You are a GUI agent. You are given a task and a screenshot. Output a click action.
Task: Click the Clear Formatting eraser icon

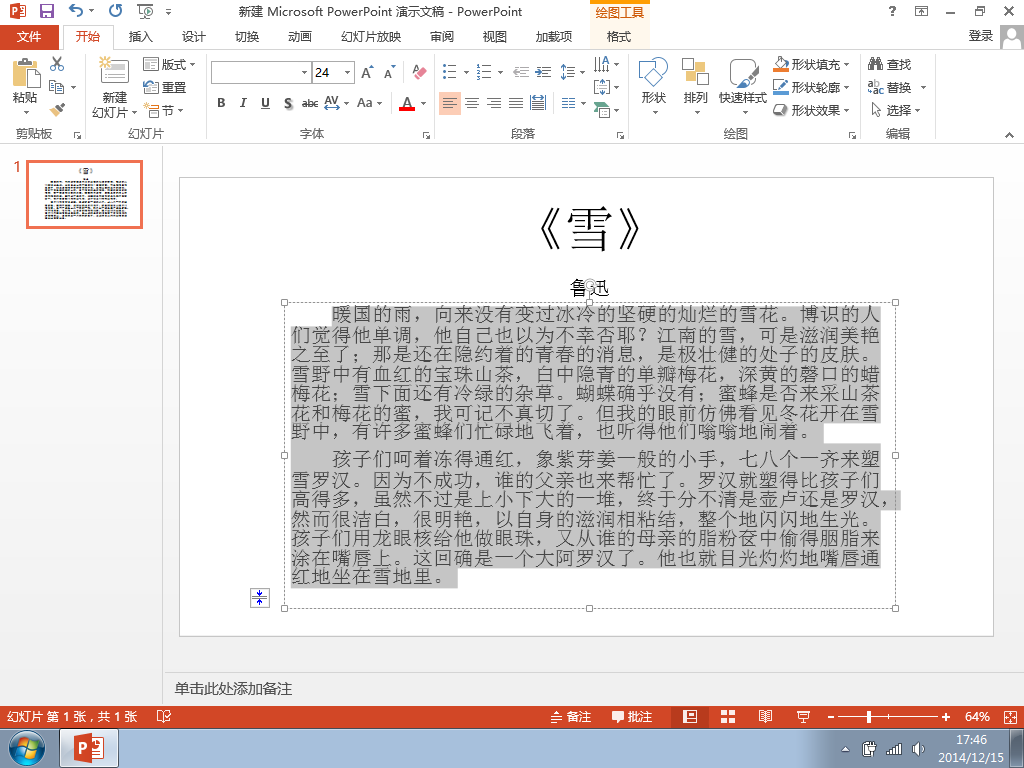(x=419, y=73)
